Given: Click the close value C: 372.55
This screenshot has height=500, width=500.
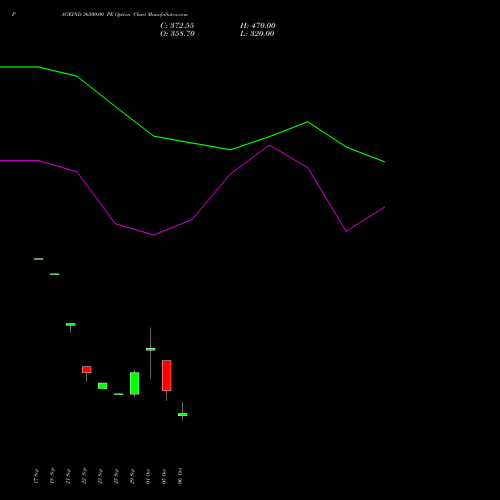Looking at the screenshot, I should point(177,26).
